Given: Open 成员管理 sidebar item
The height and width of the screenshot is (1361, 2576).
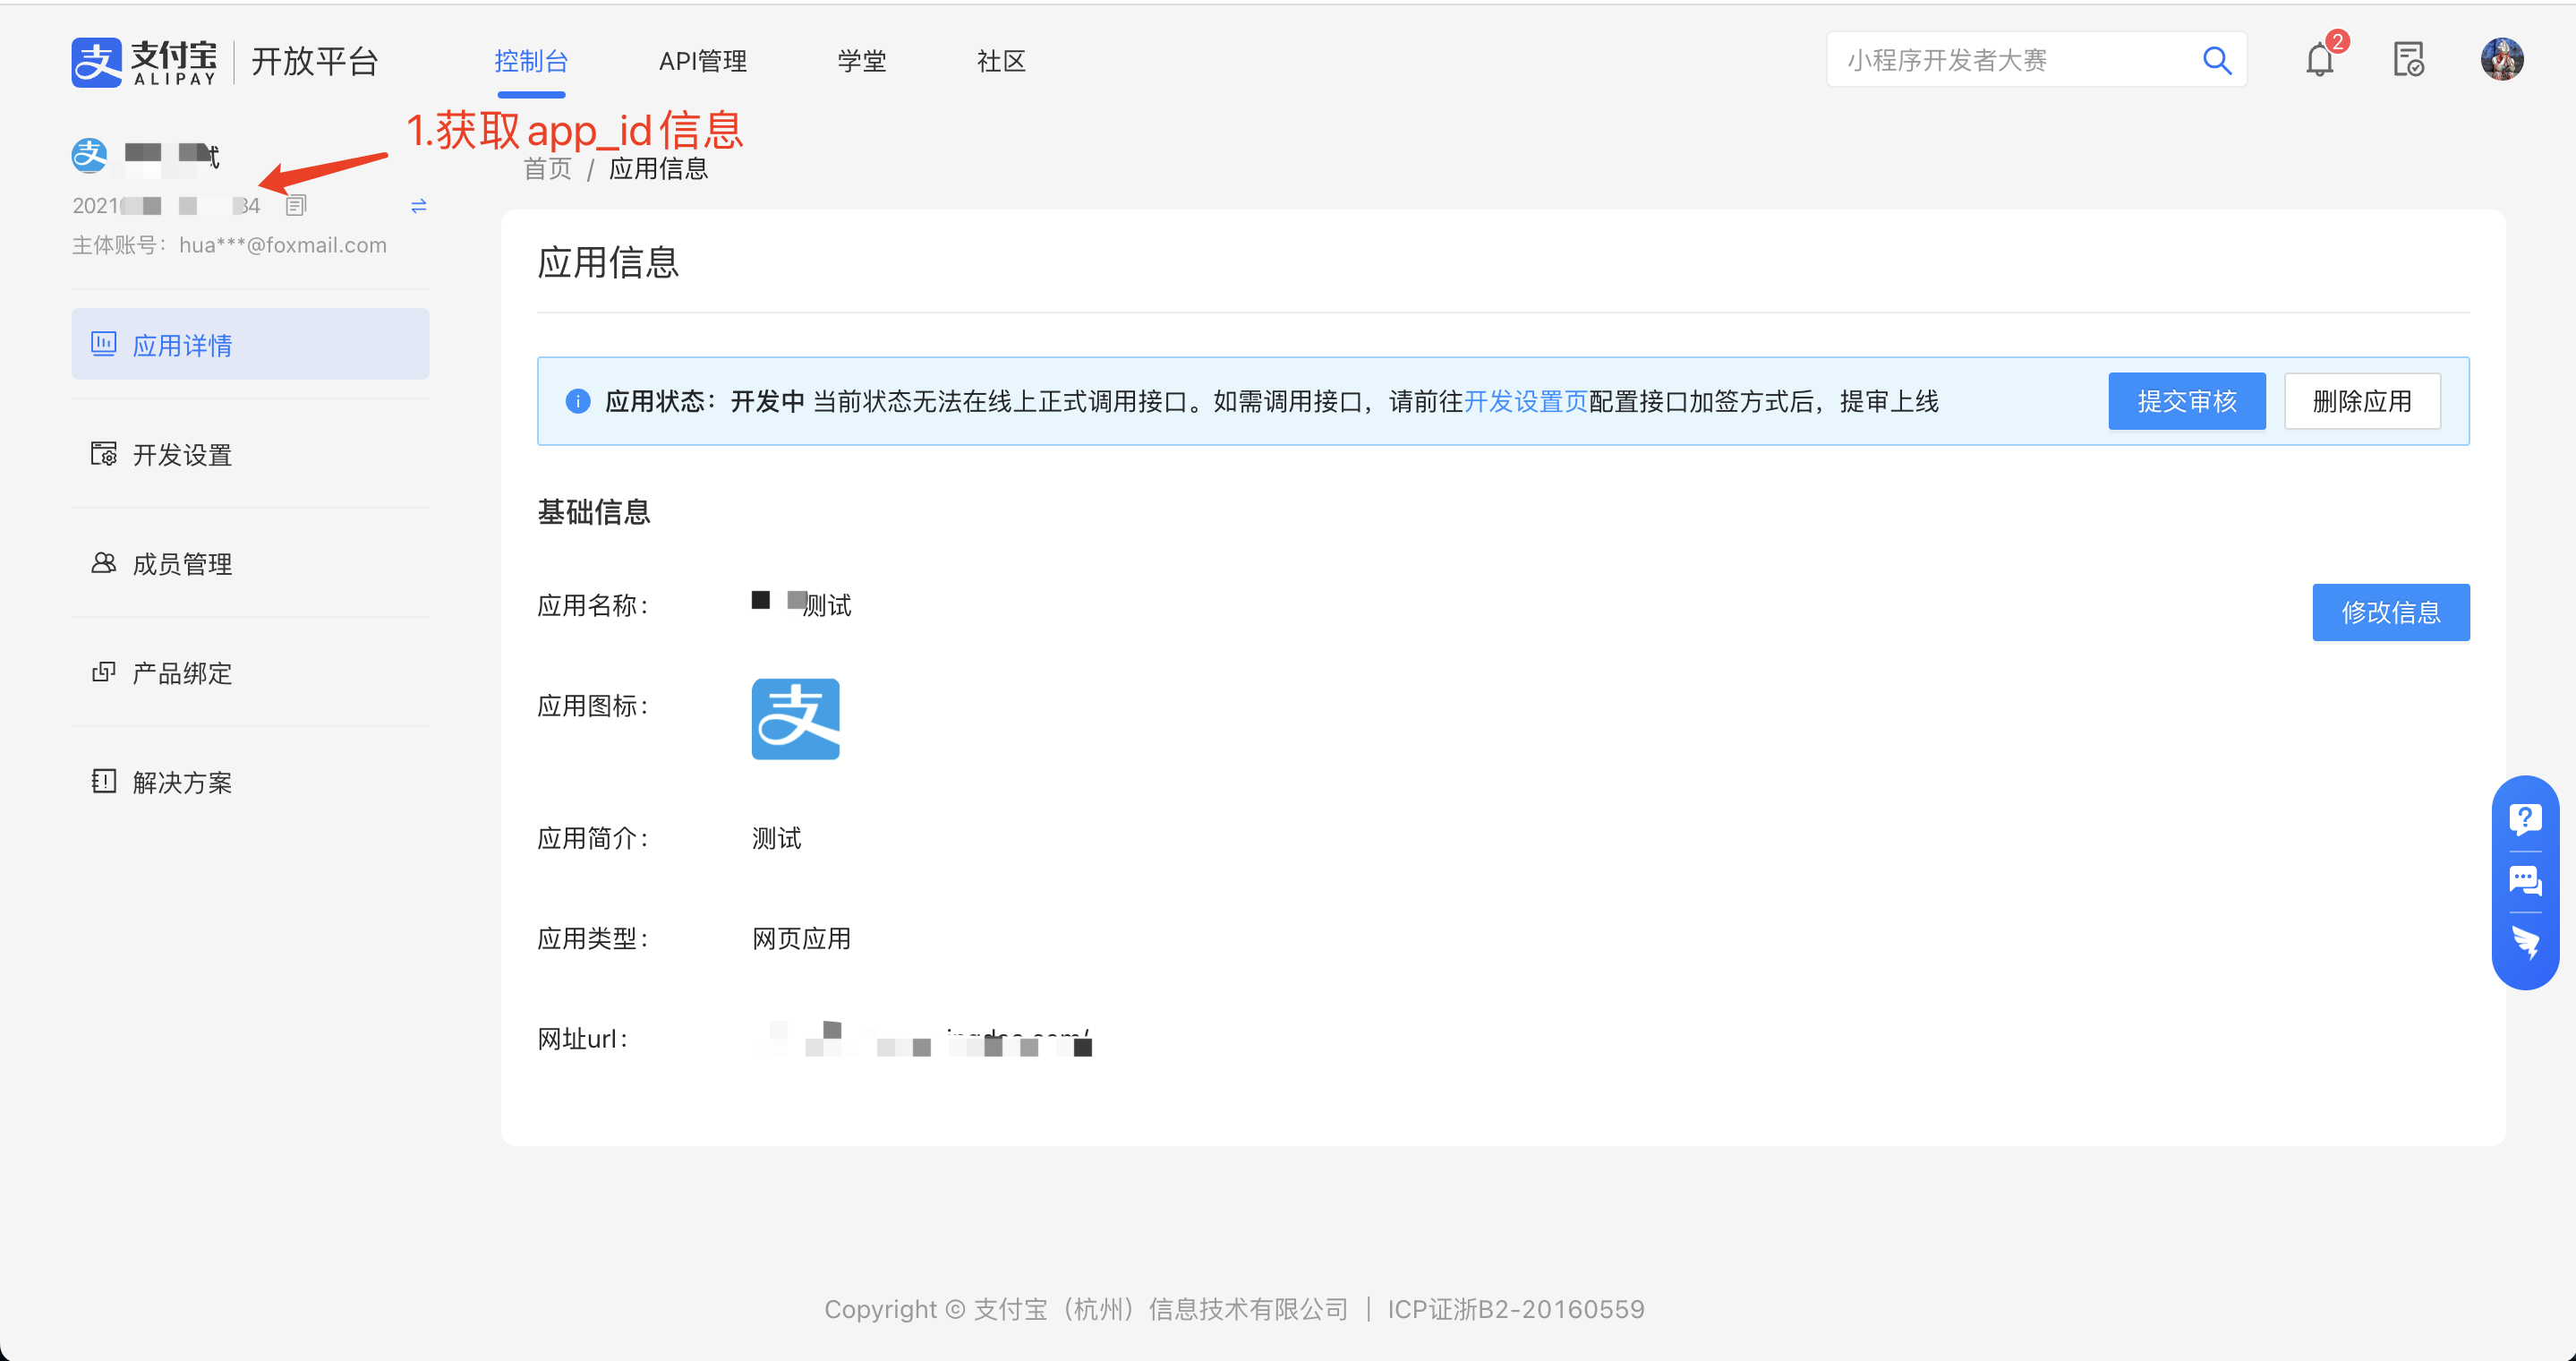Looking at the screenshot, I should point(181,564).
